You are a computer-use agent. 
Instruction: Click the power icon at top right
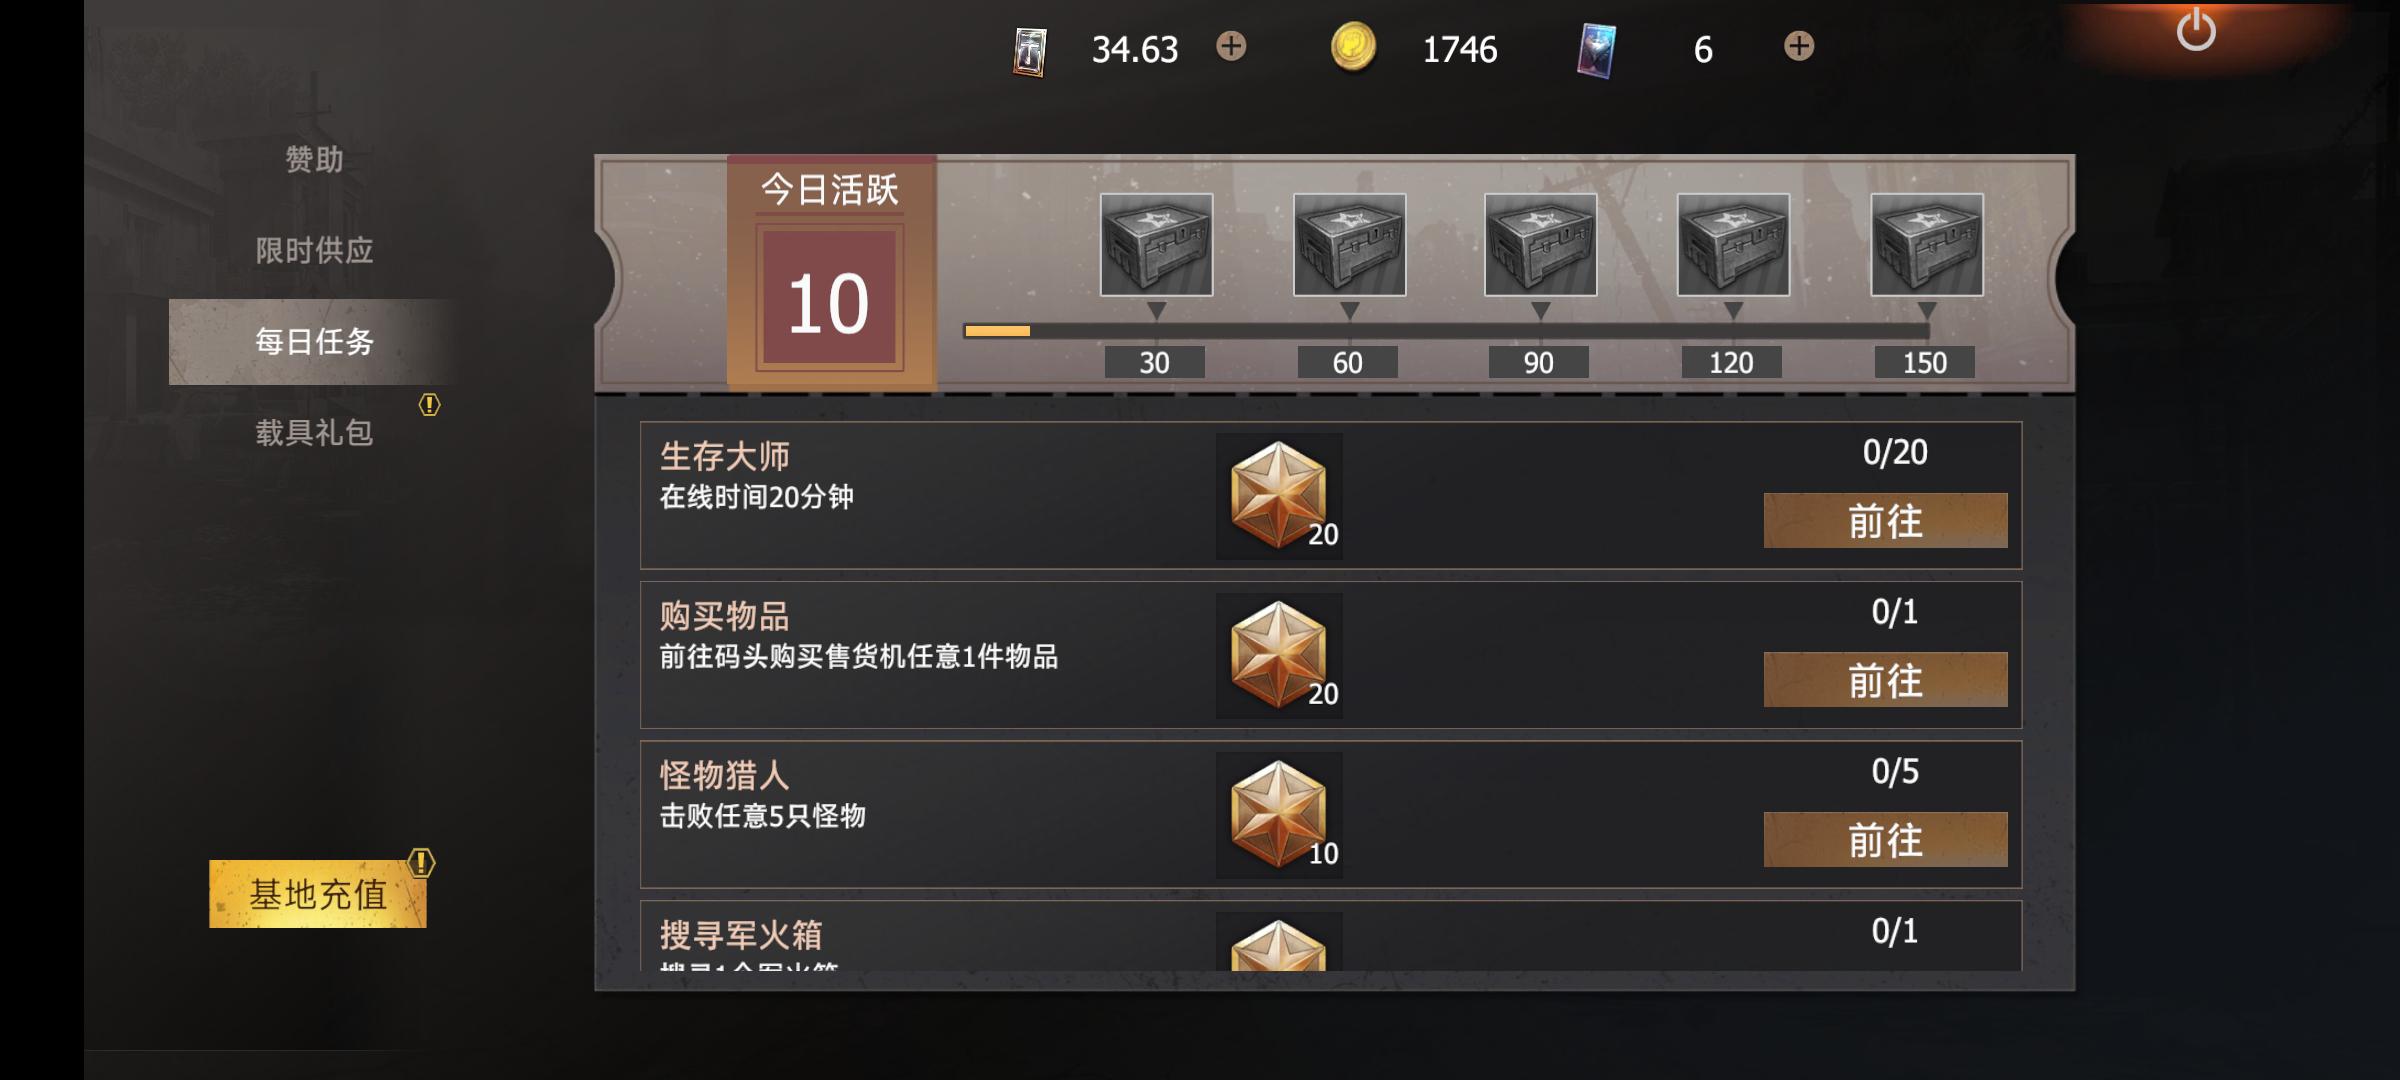tap(2196, 30)
